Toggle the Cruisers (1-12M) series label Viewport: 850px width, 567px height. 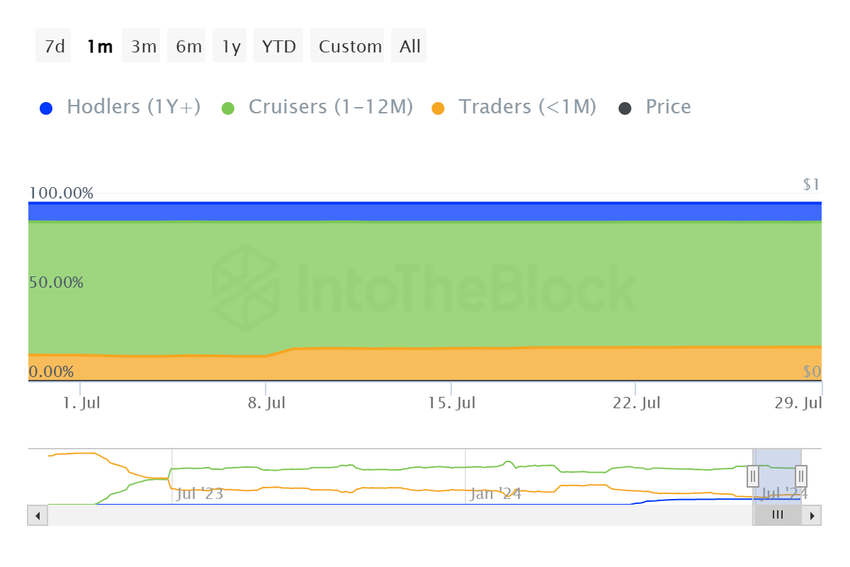point(330,107)
